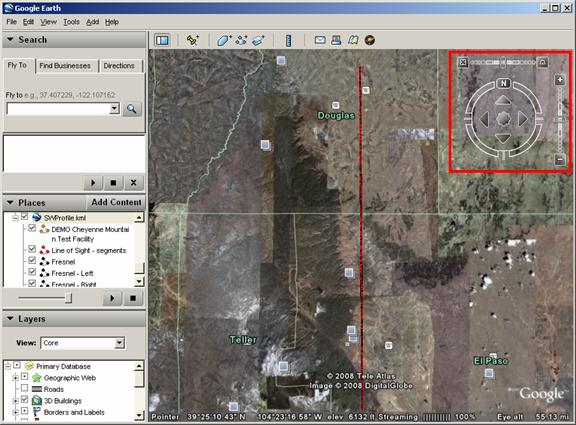The width and height of the screenshot is (576, 425).
Task: Collapse the Primary Database tree node
Action: pos(8,366)
